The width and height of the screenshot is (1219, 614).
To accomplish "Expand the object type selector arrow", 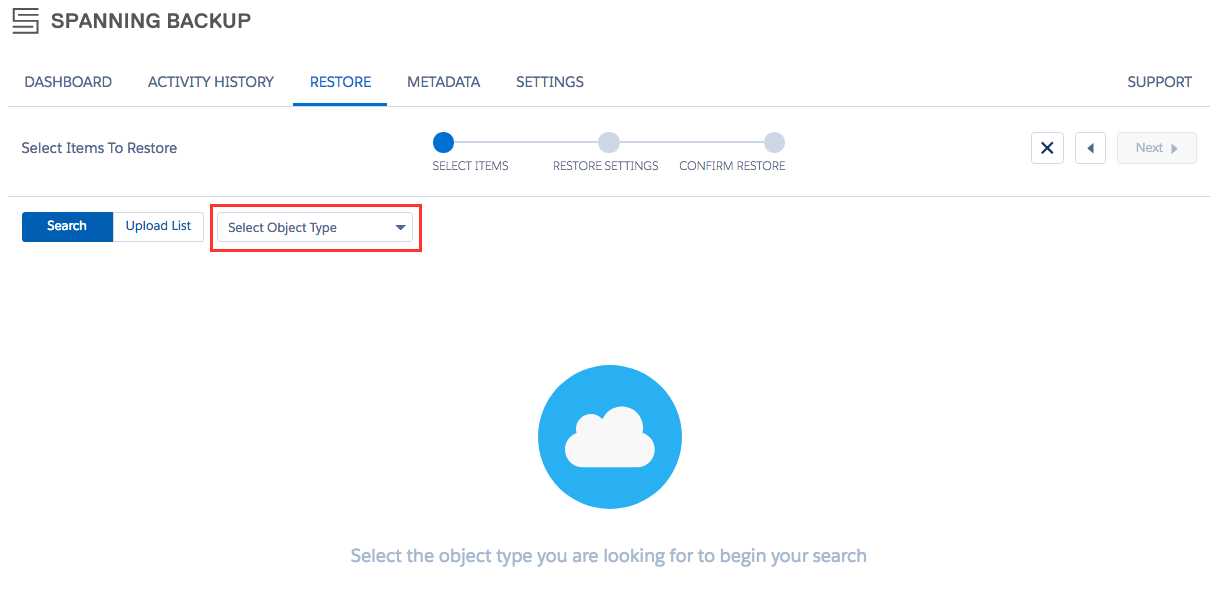I will point(399,227).
